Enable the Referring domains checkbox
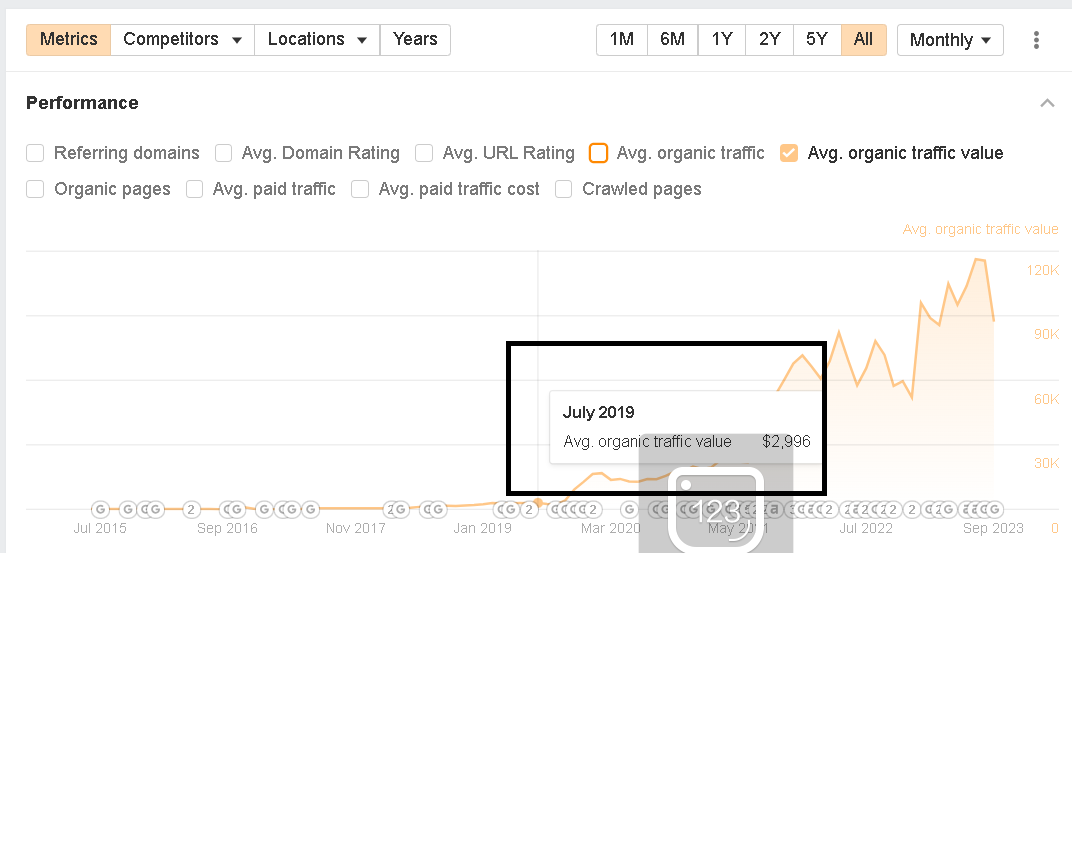1085x851 pixels. [36, 153]
